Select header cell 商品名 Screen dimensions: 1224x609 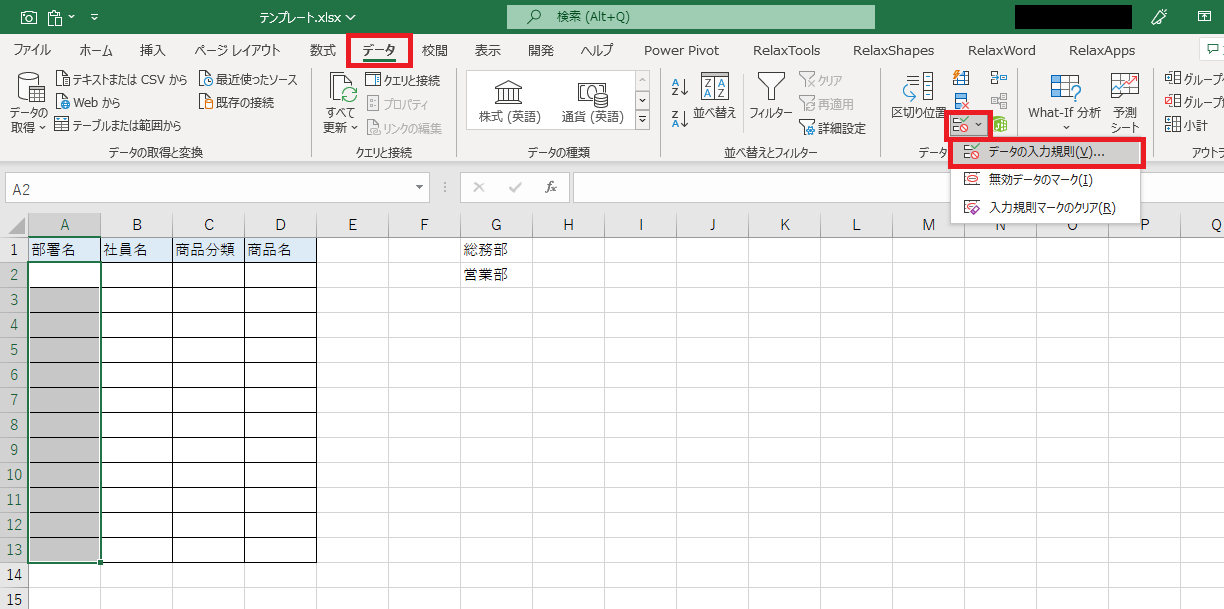pos(280,250)
